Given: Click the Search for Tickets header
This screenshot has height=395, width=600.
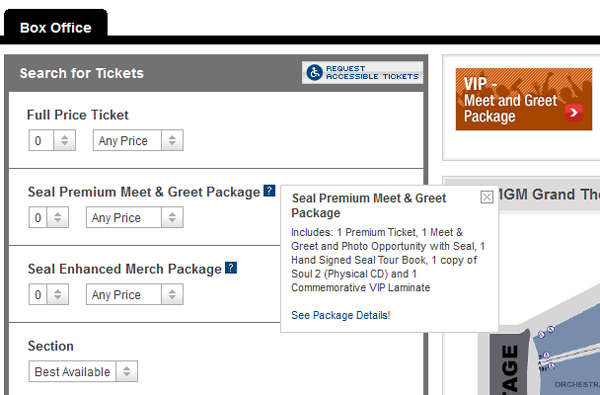Looking at the screenshot, I should coord(82,73).
